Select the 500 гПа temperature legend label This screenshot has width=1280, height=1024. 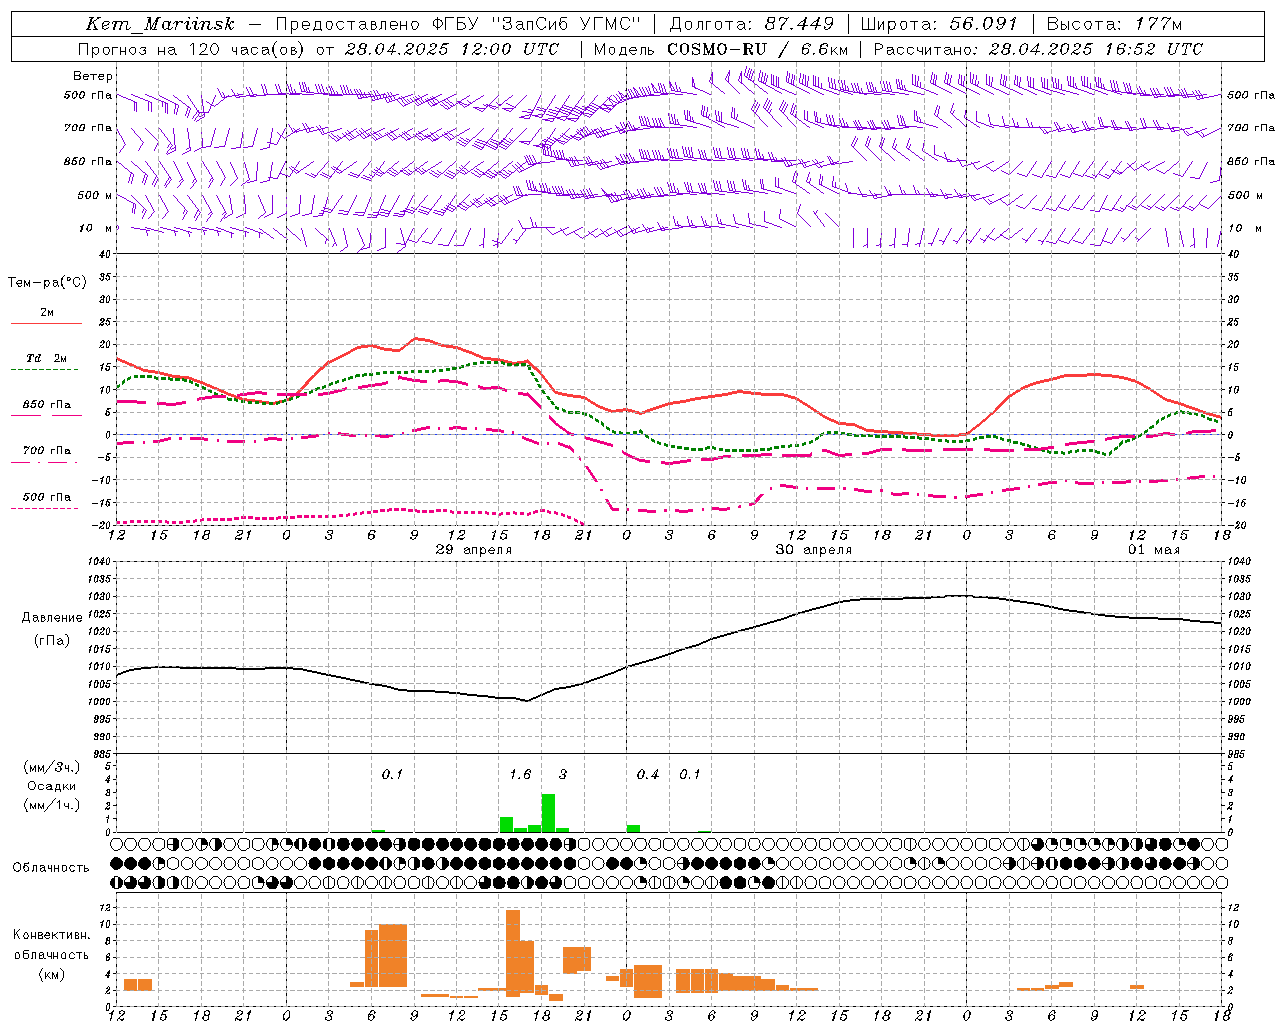coord(47,497)
